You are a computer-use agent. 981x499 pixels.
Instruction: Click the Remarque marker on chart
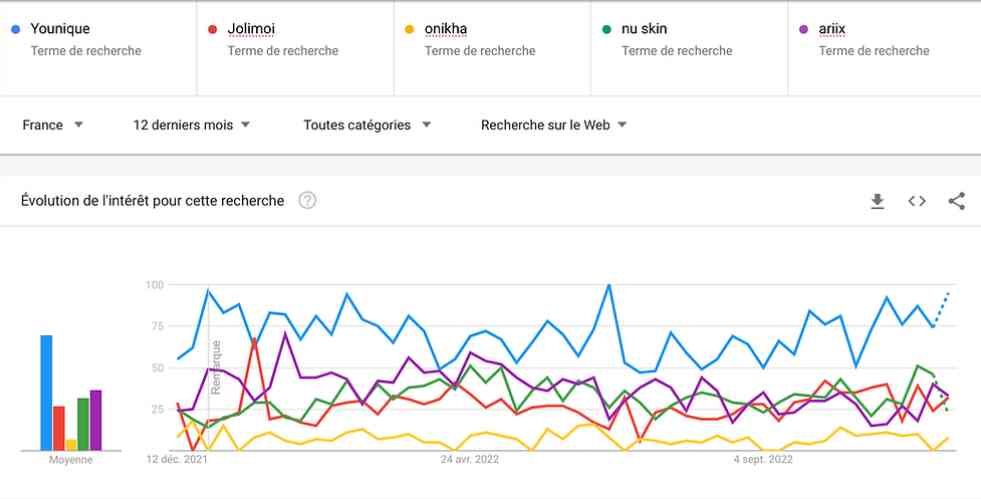click(216, 367)
